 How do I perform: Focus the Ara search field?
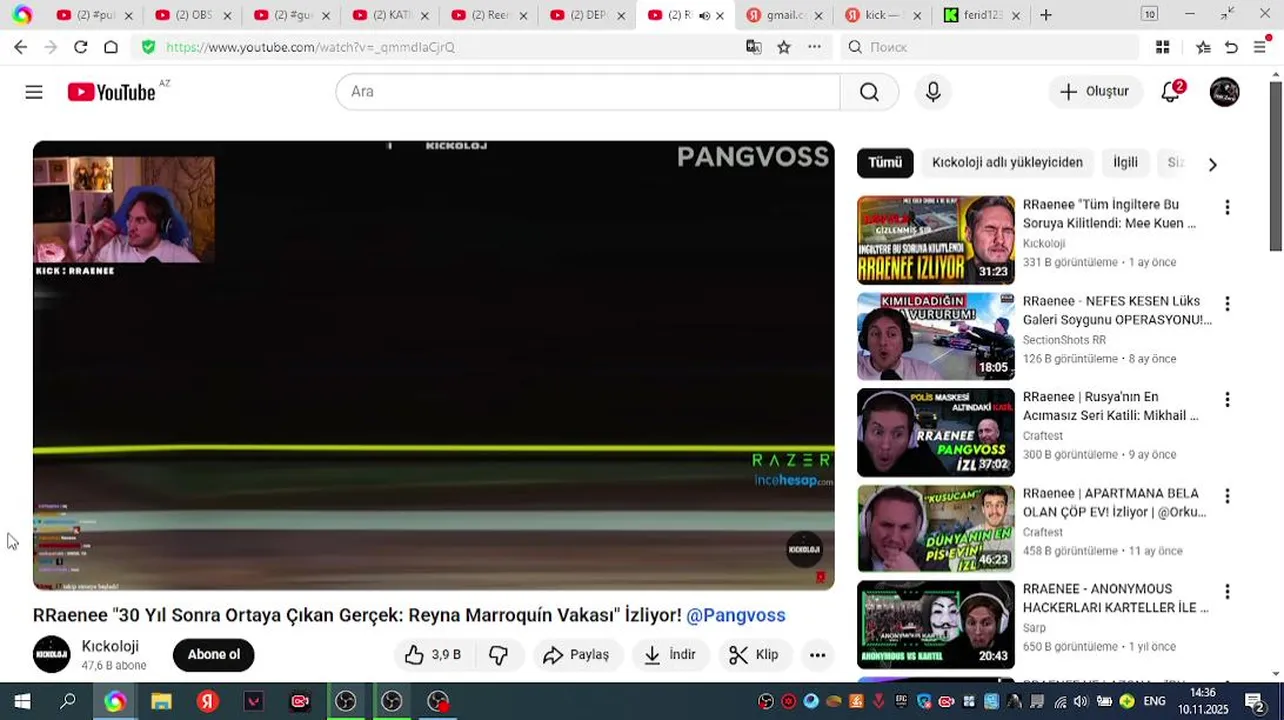coord(588,92)
